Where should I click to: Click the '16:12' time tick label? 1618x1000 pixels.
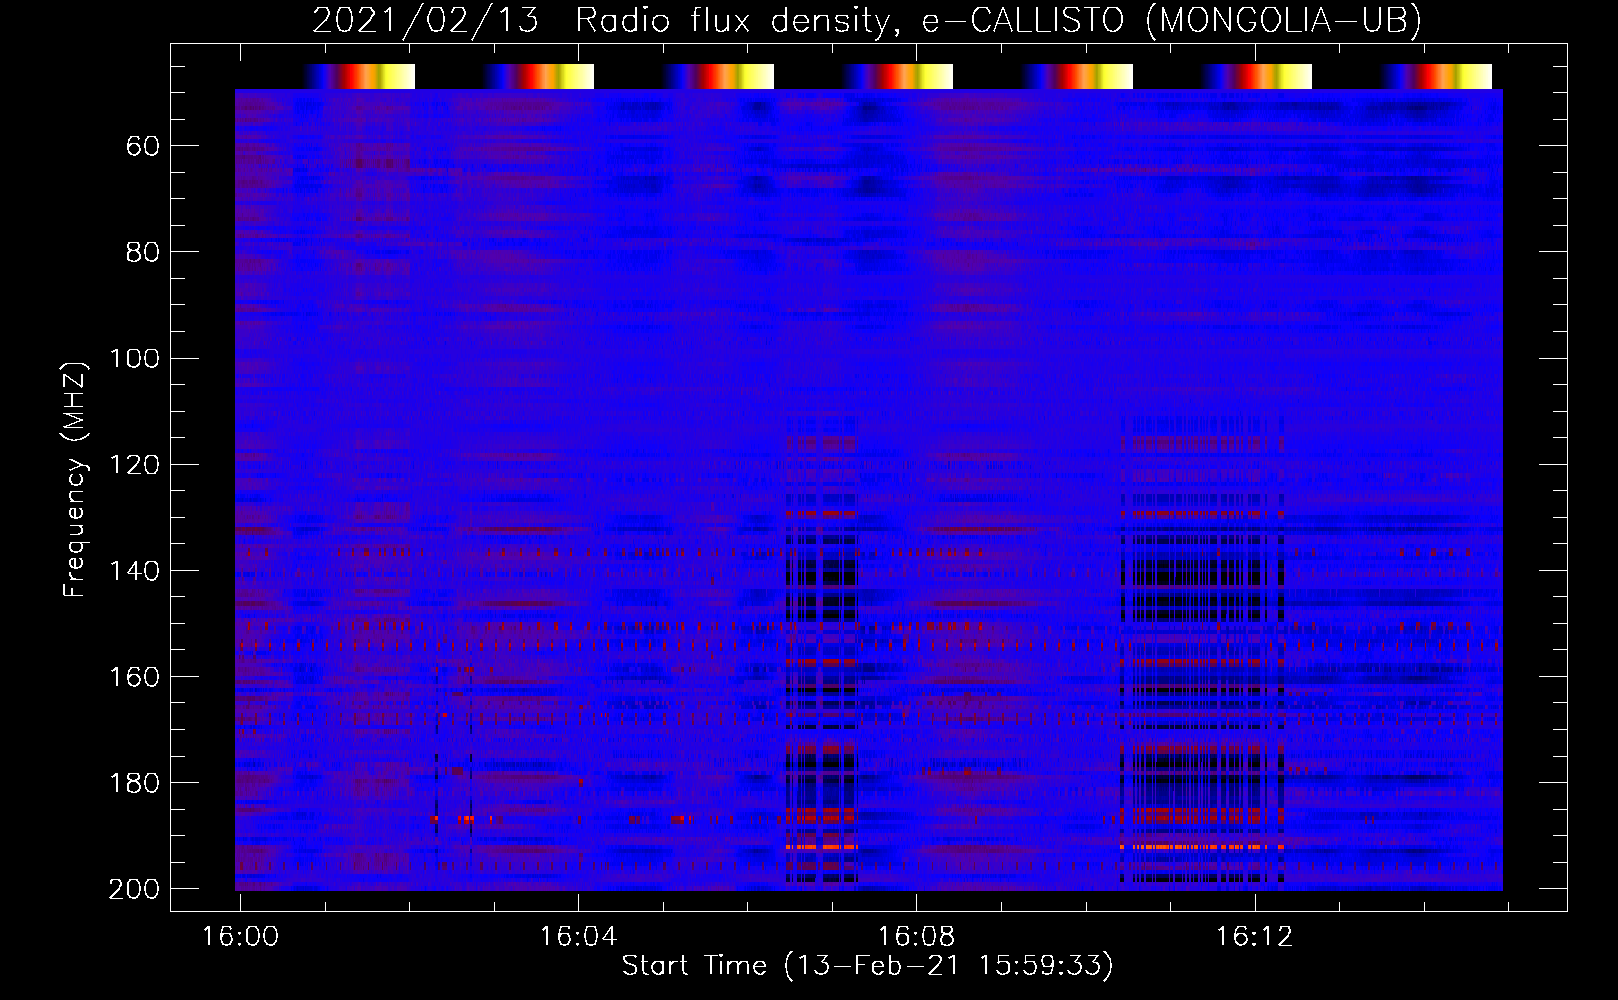(1254, 937)
